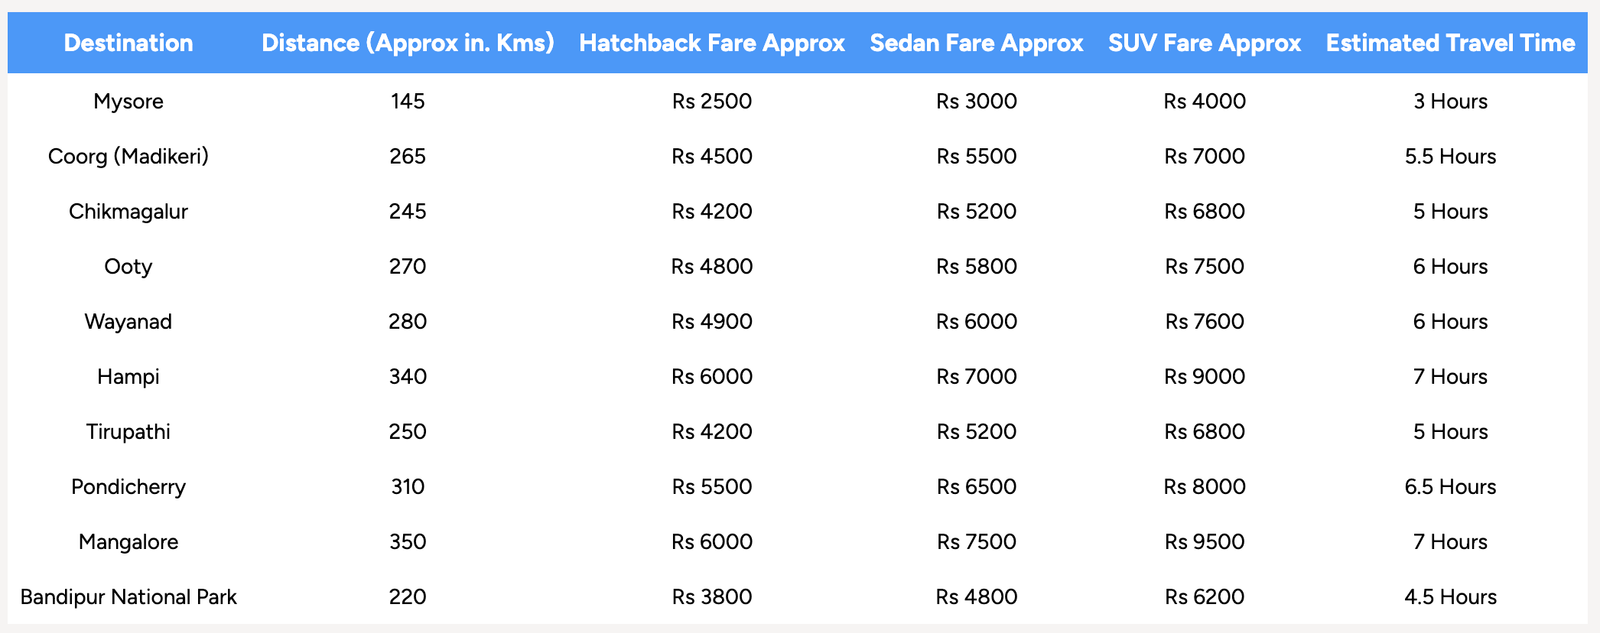Select Mangalore's SUV fare Rs 9500

click(1205, 541)
